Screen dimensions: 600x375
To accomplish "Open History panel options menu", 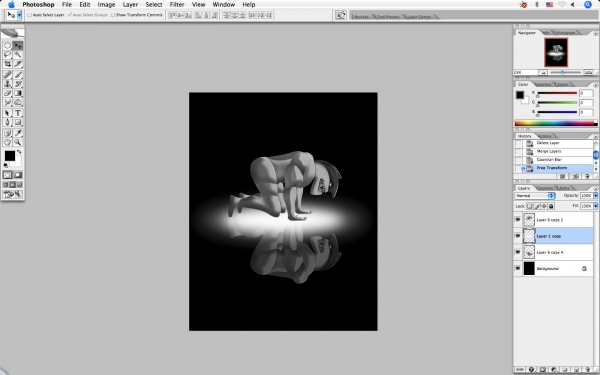I will click(595, 137).
